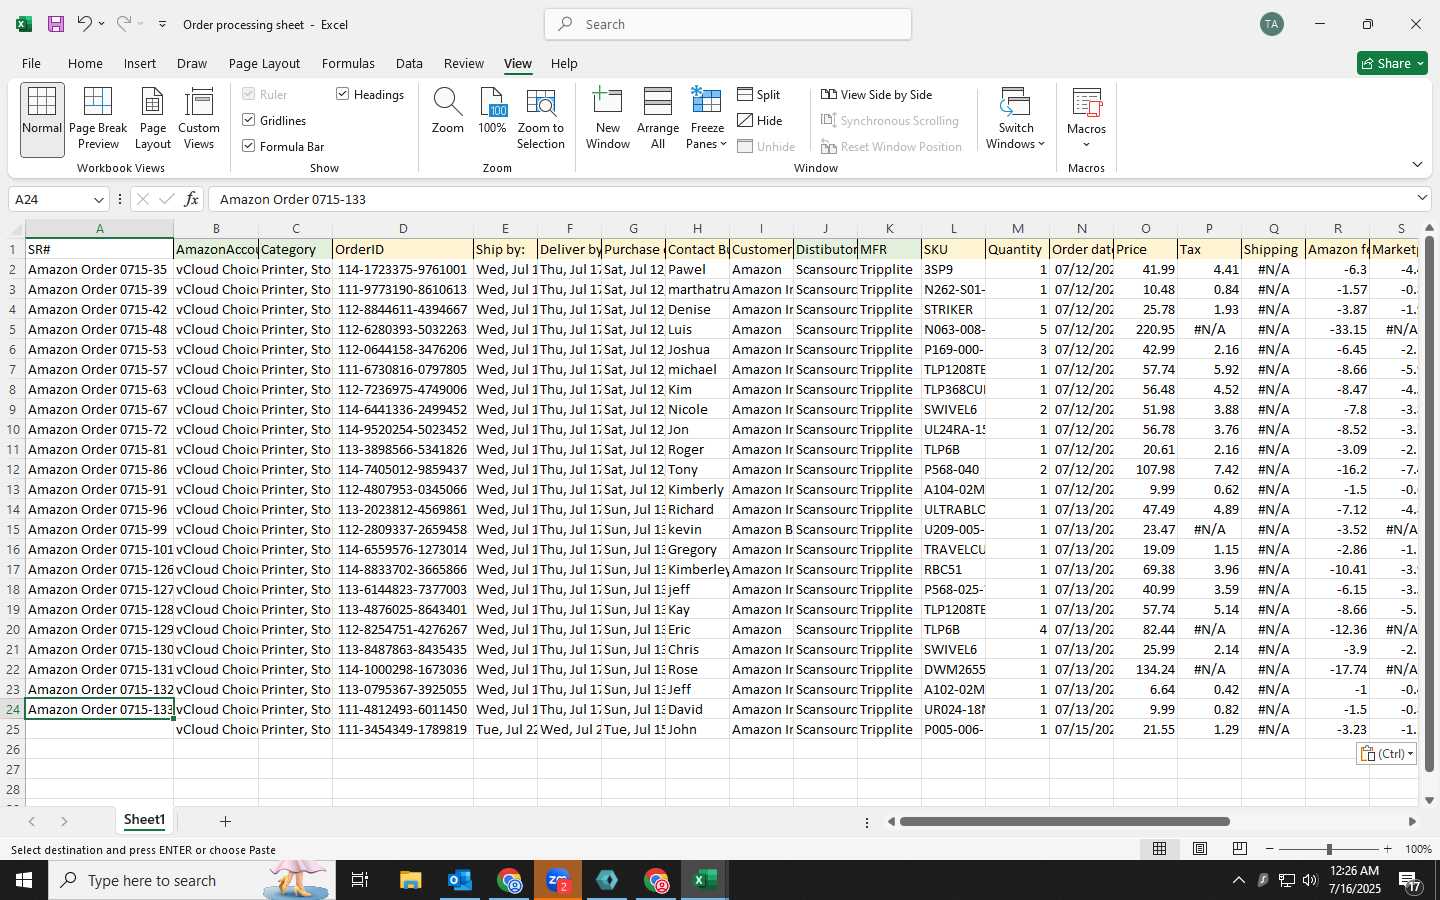1440x900 pixels.
Task: Switch to the Home tab
Action: (85, 63)
